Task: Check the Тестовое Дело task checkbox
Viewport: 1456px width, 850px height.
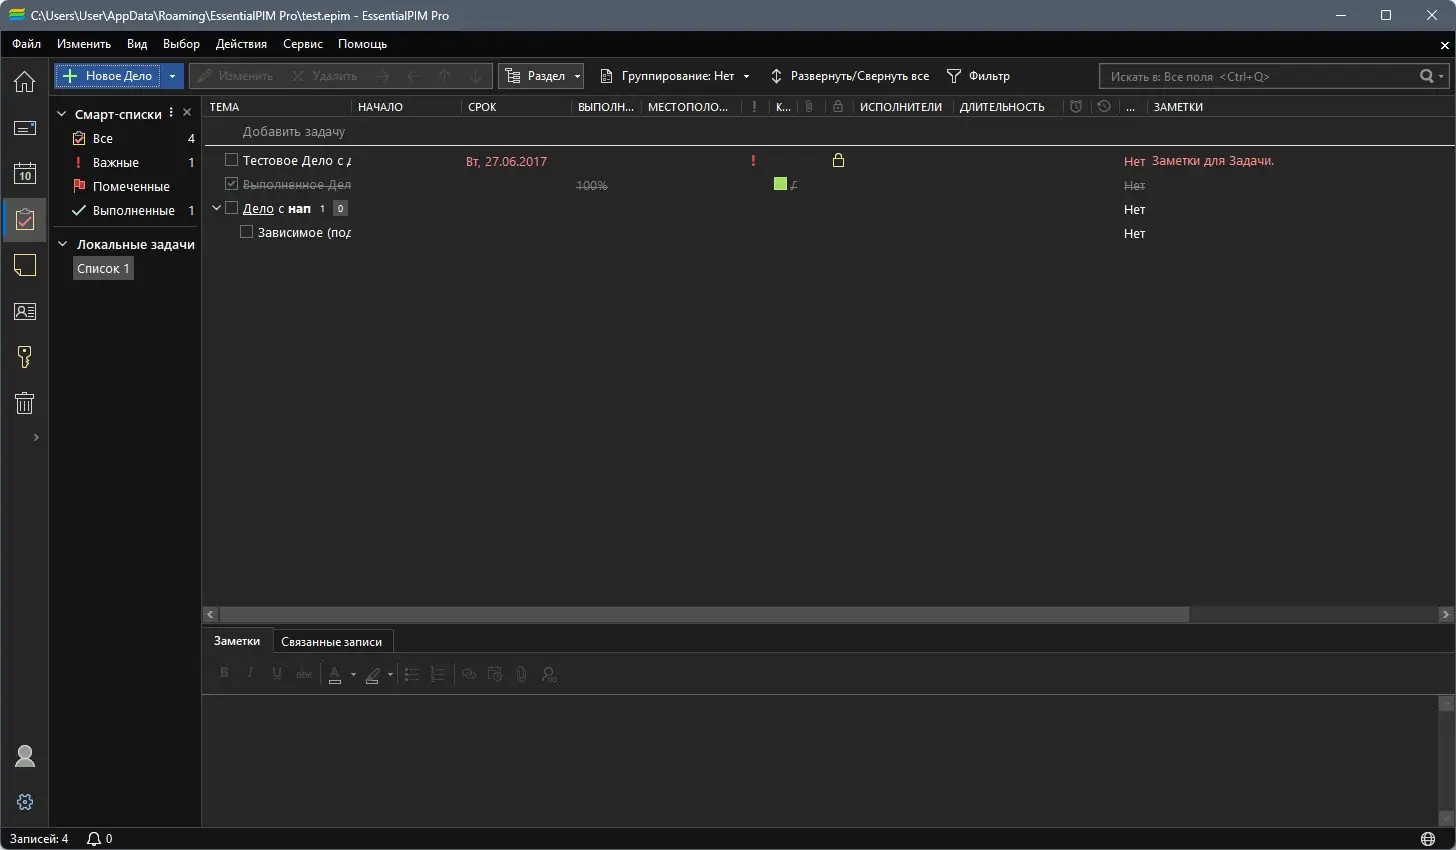Action: (231, 160)
